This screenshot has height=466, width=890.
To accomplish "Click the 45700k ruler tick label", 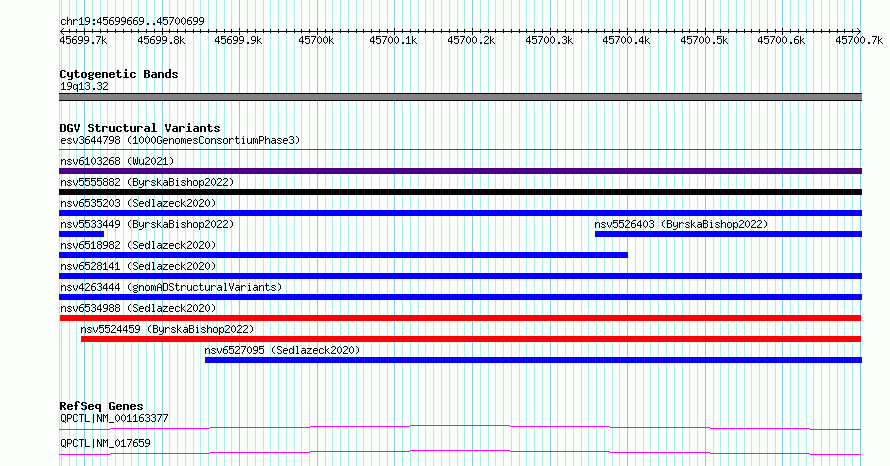I will 316,40.
